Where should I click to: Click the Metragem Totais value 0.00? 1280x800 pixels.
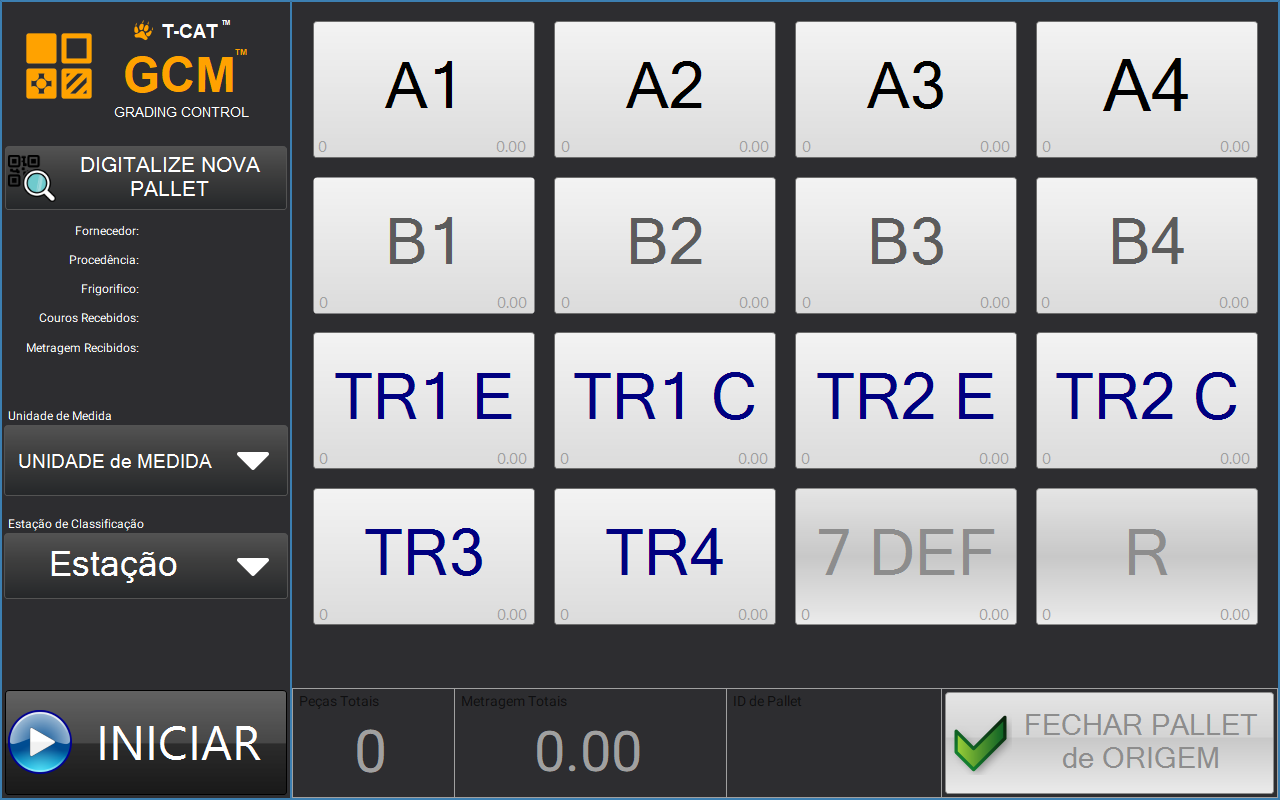coord(588,752)
